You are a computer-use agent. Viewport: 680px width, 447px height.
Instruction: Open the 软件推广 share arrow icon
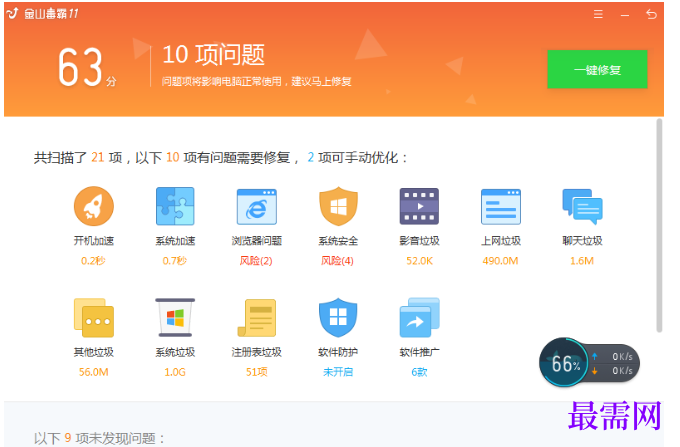point(419,317)
